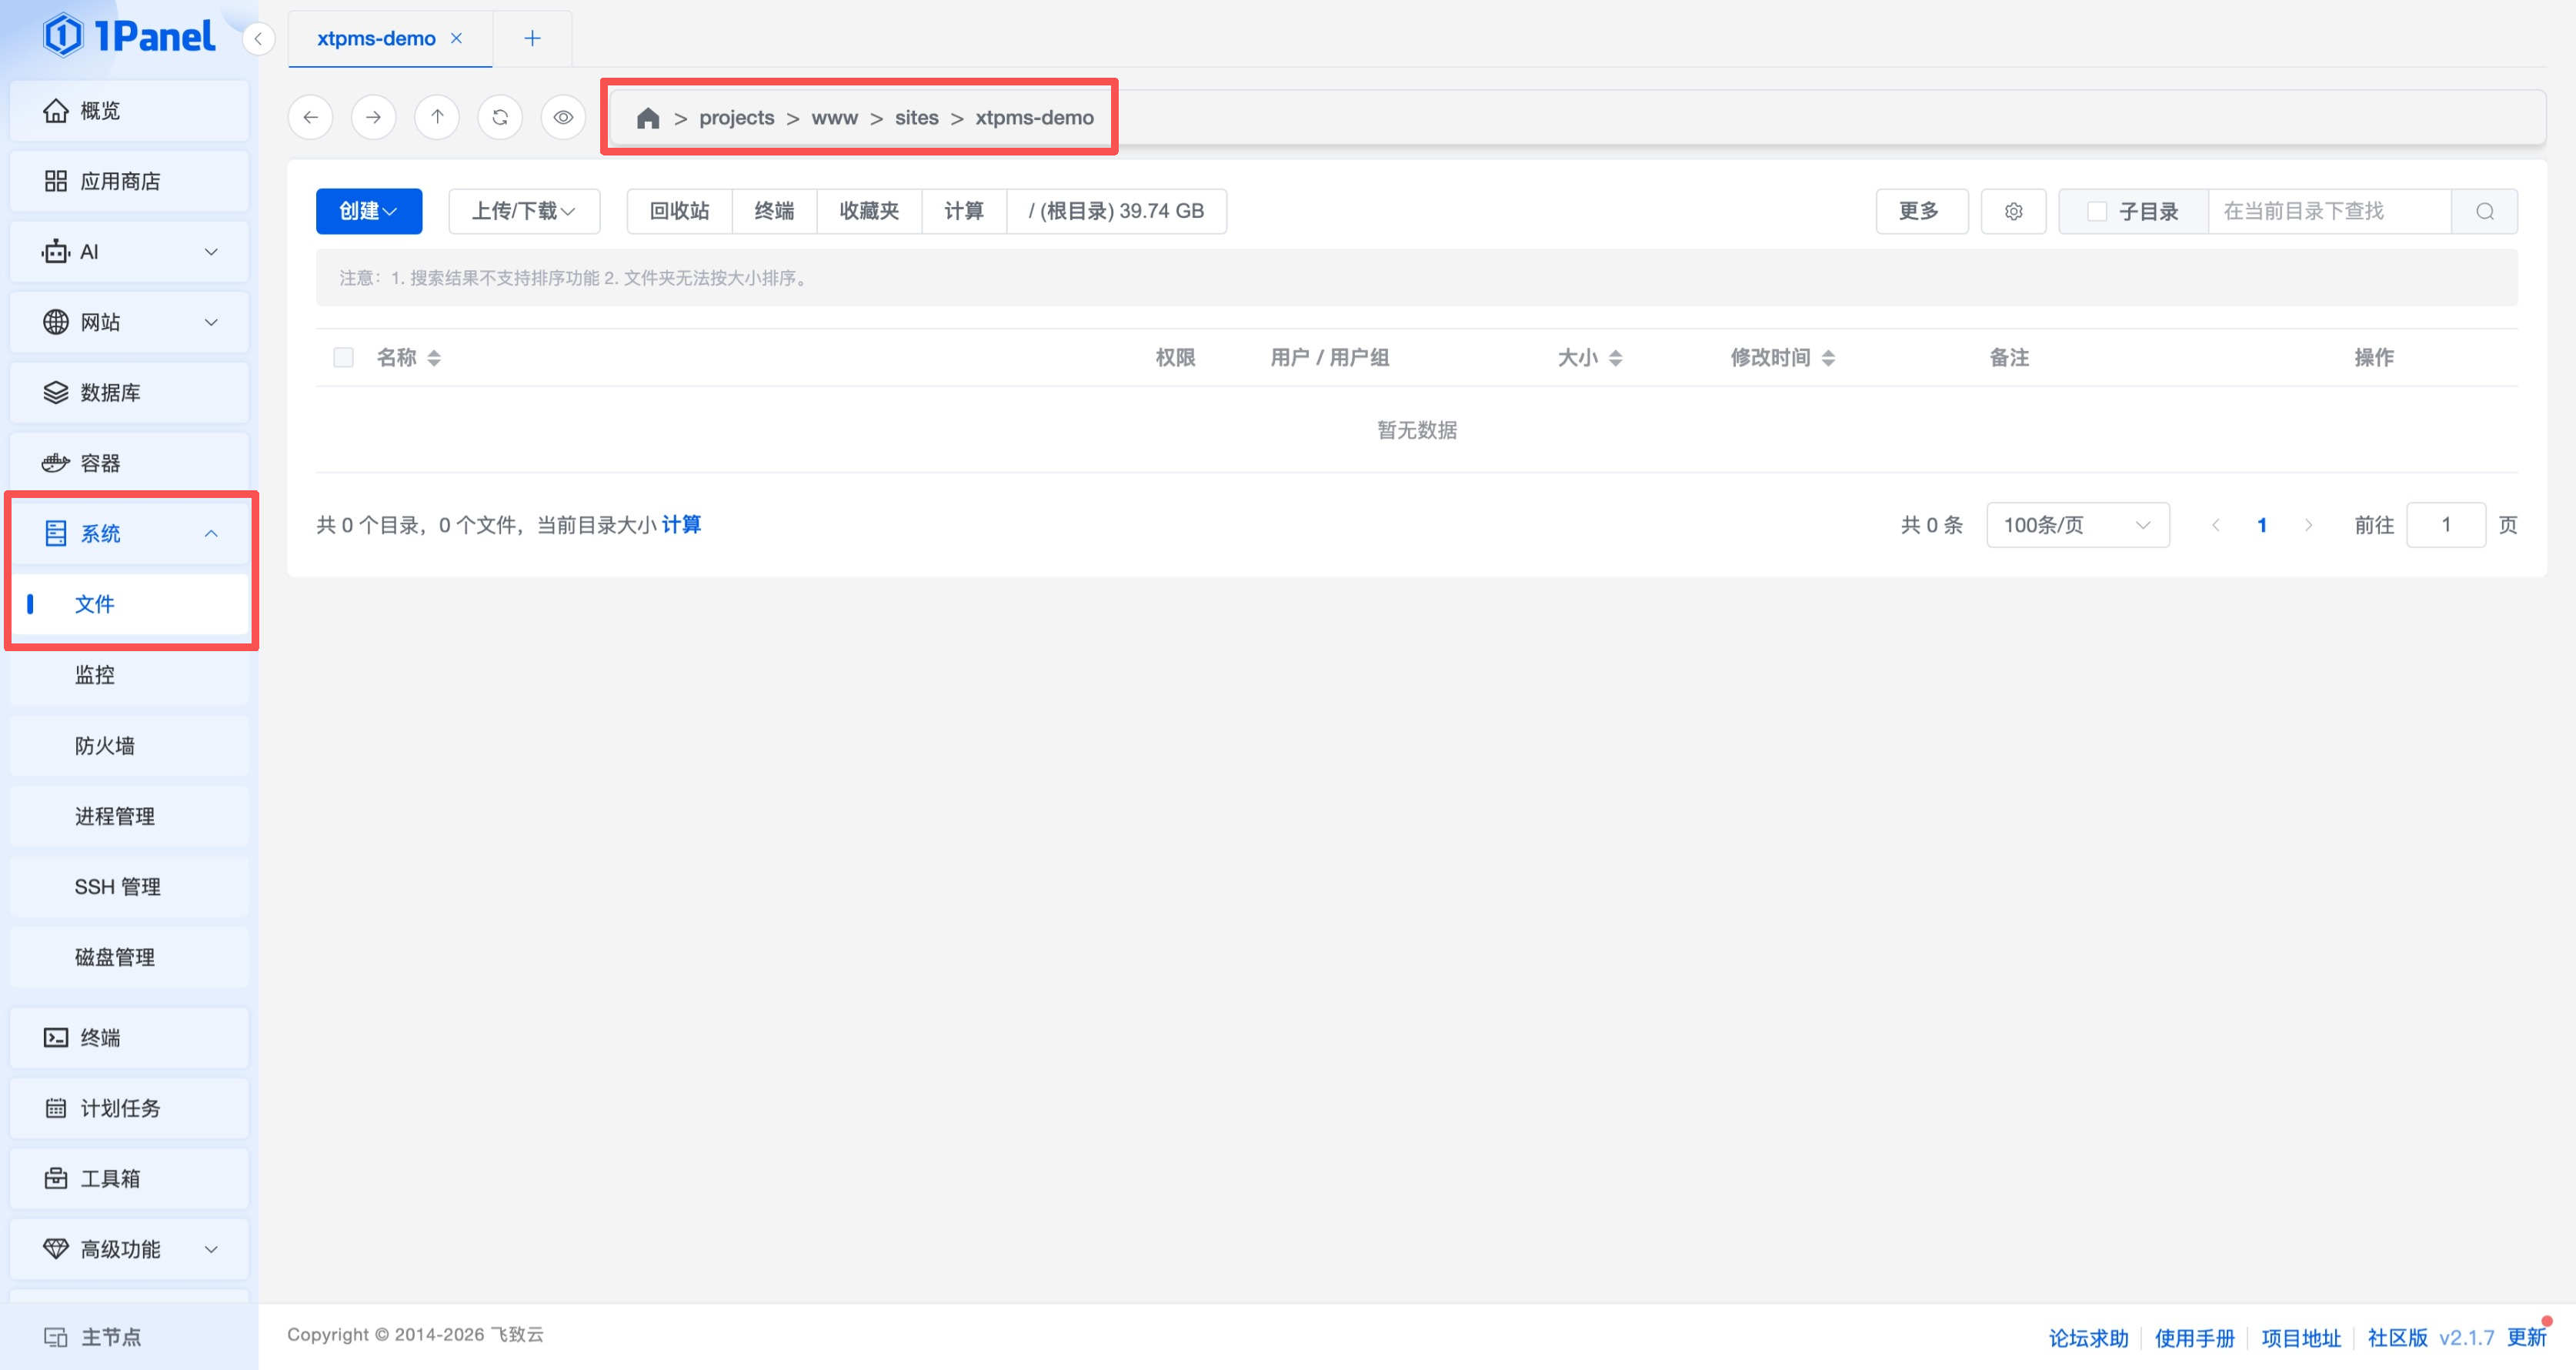Open the 工具箱 toolbox
Image resolution: width=2576 pixels, height=1370 pixels.
pyautogui.click(x=129, y=1179)
